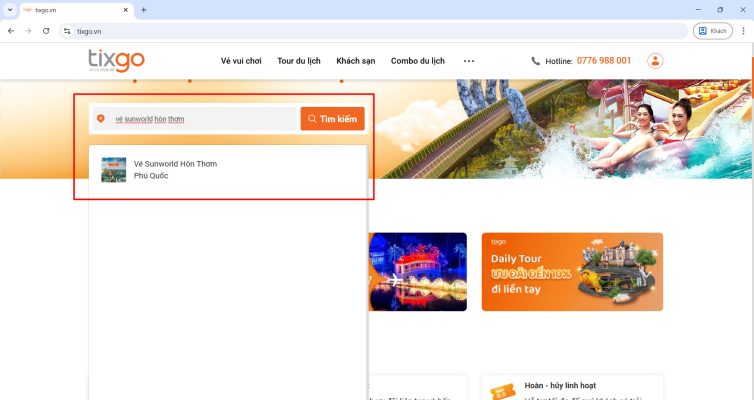Screen dimensions: 754x400
Task: Open Combo du lịch navigation item
Action: (x=418, y=61)
